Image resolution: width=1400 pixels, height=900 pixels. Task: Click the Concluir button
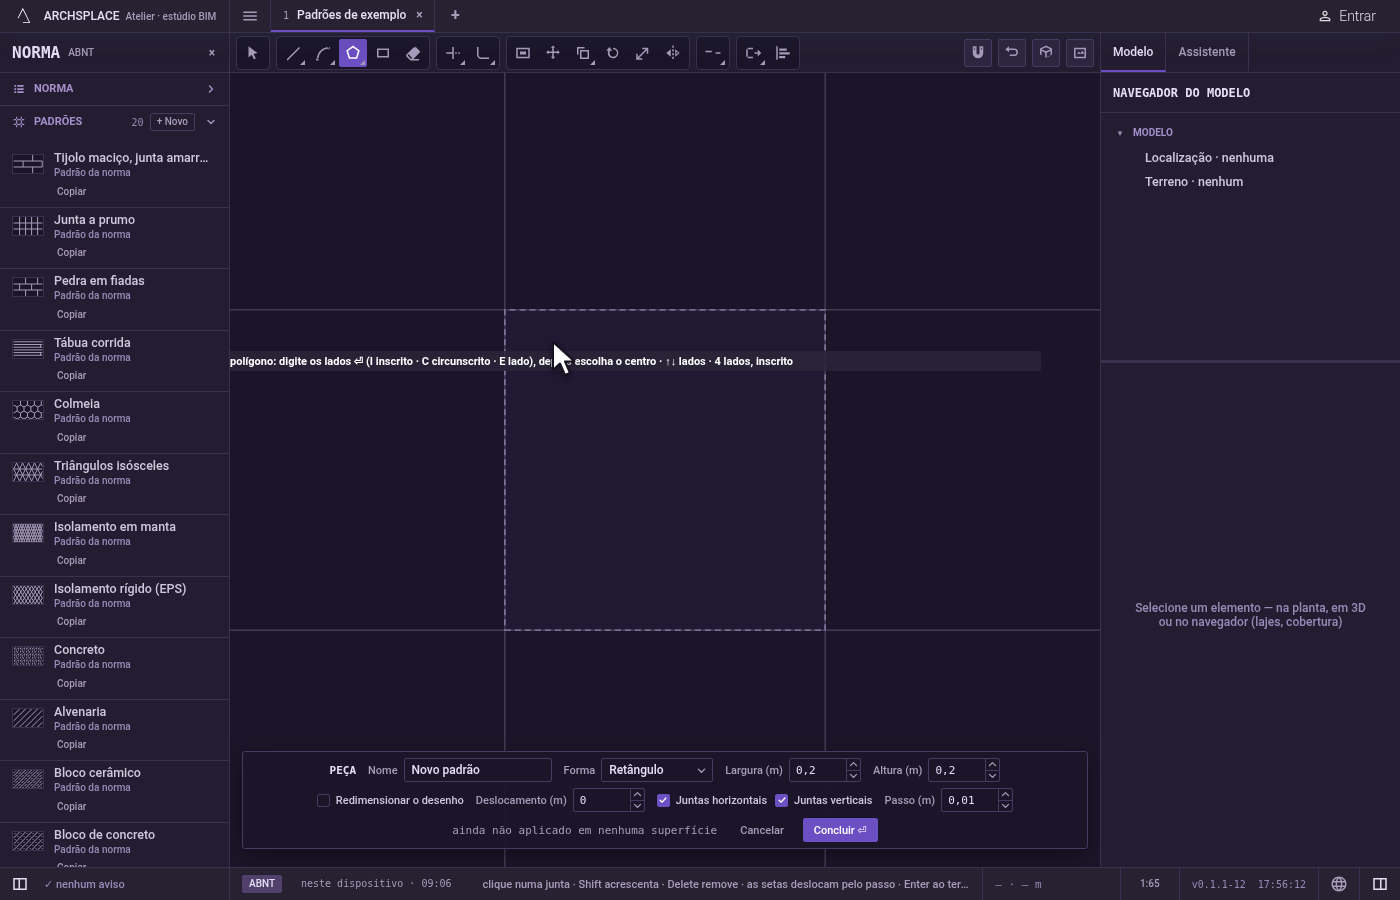pyautogui.click(x=840, y=830)
